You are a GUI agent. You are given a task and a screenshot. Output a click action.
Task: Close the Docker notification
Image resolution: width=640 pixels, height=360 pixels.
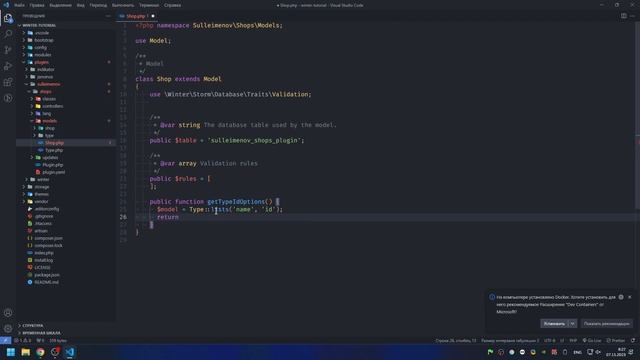tap(630, 297)
